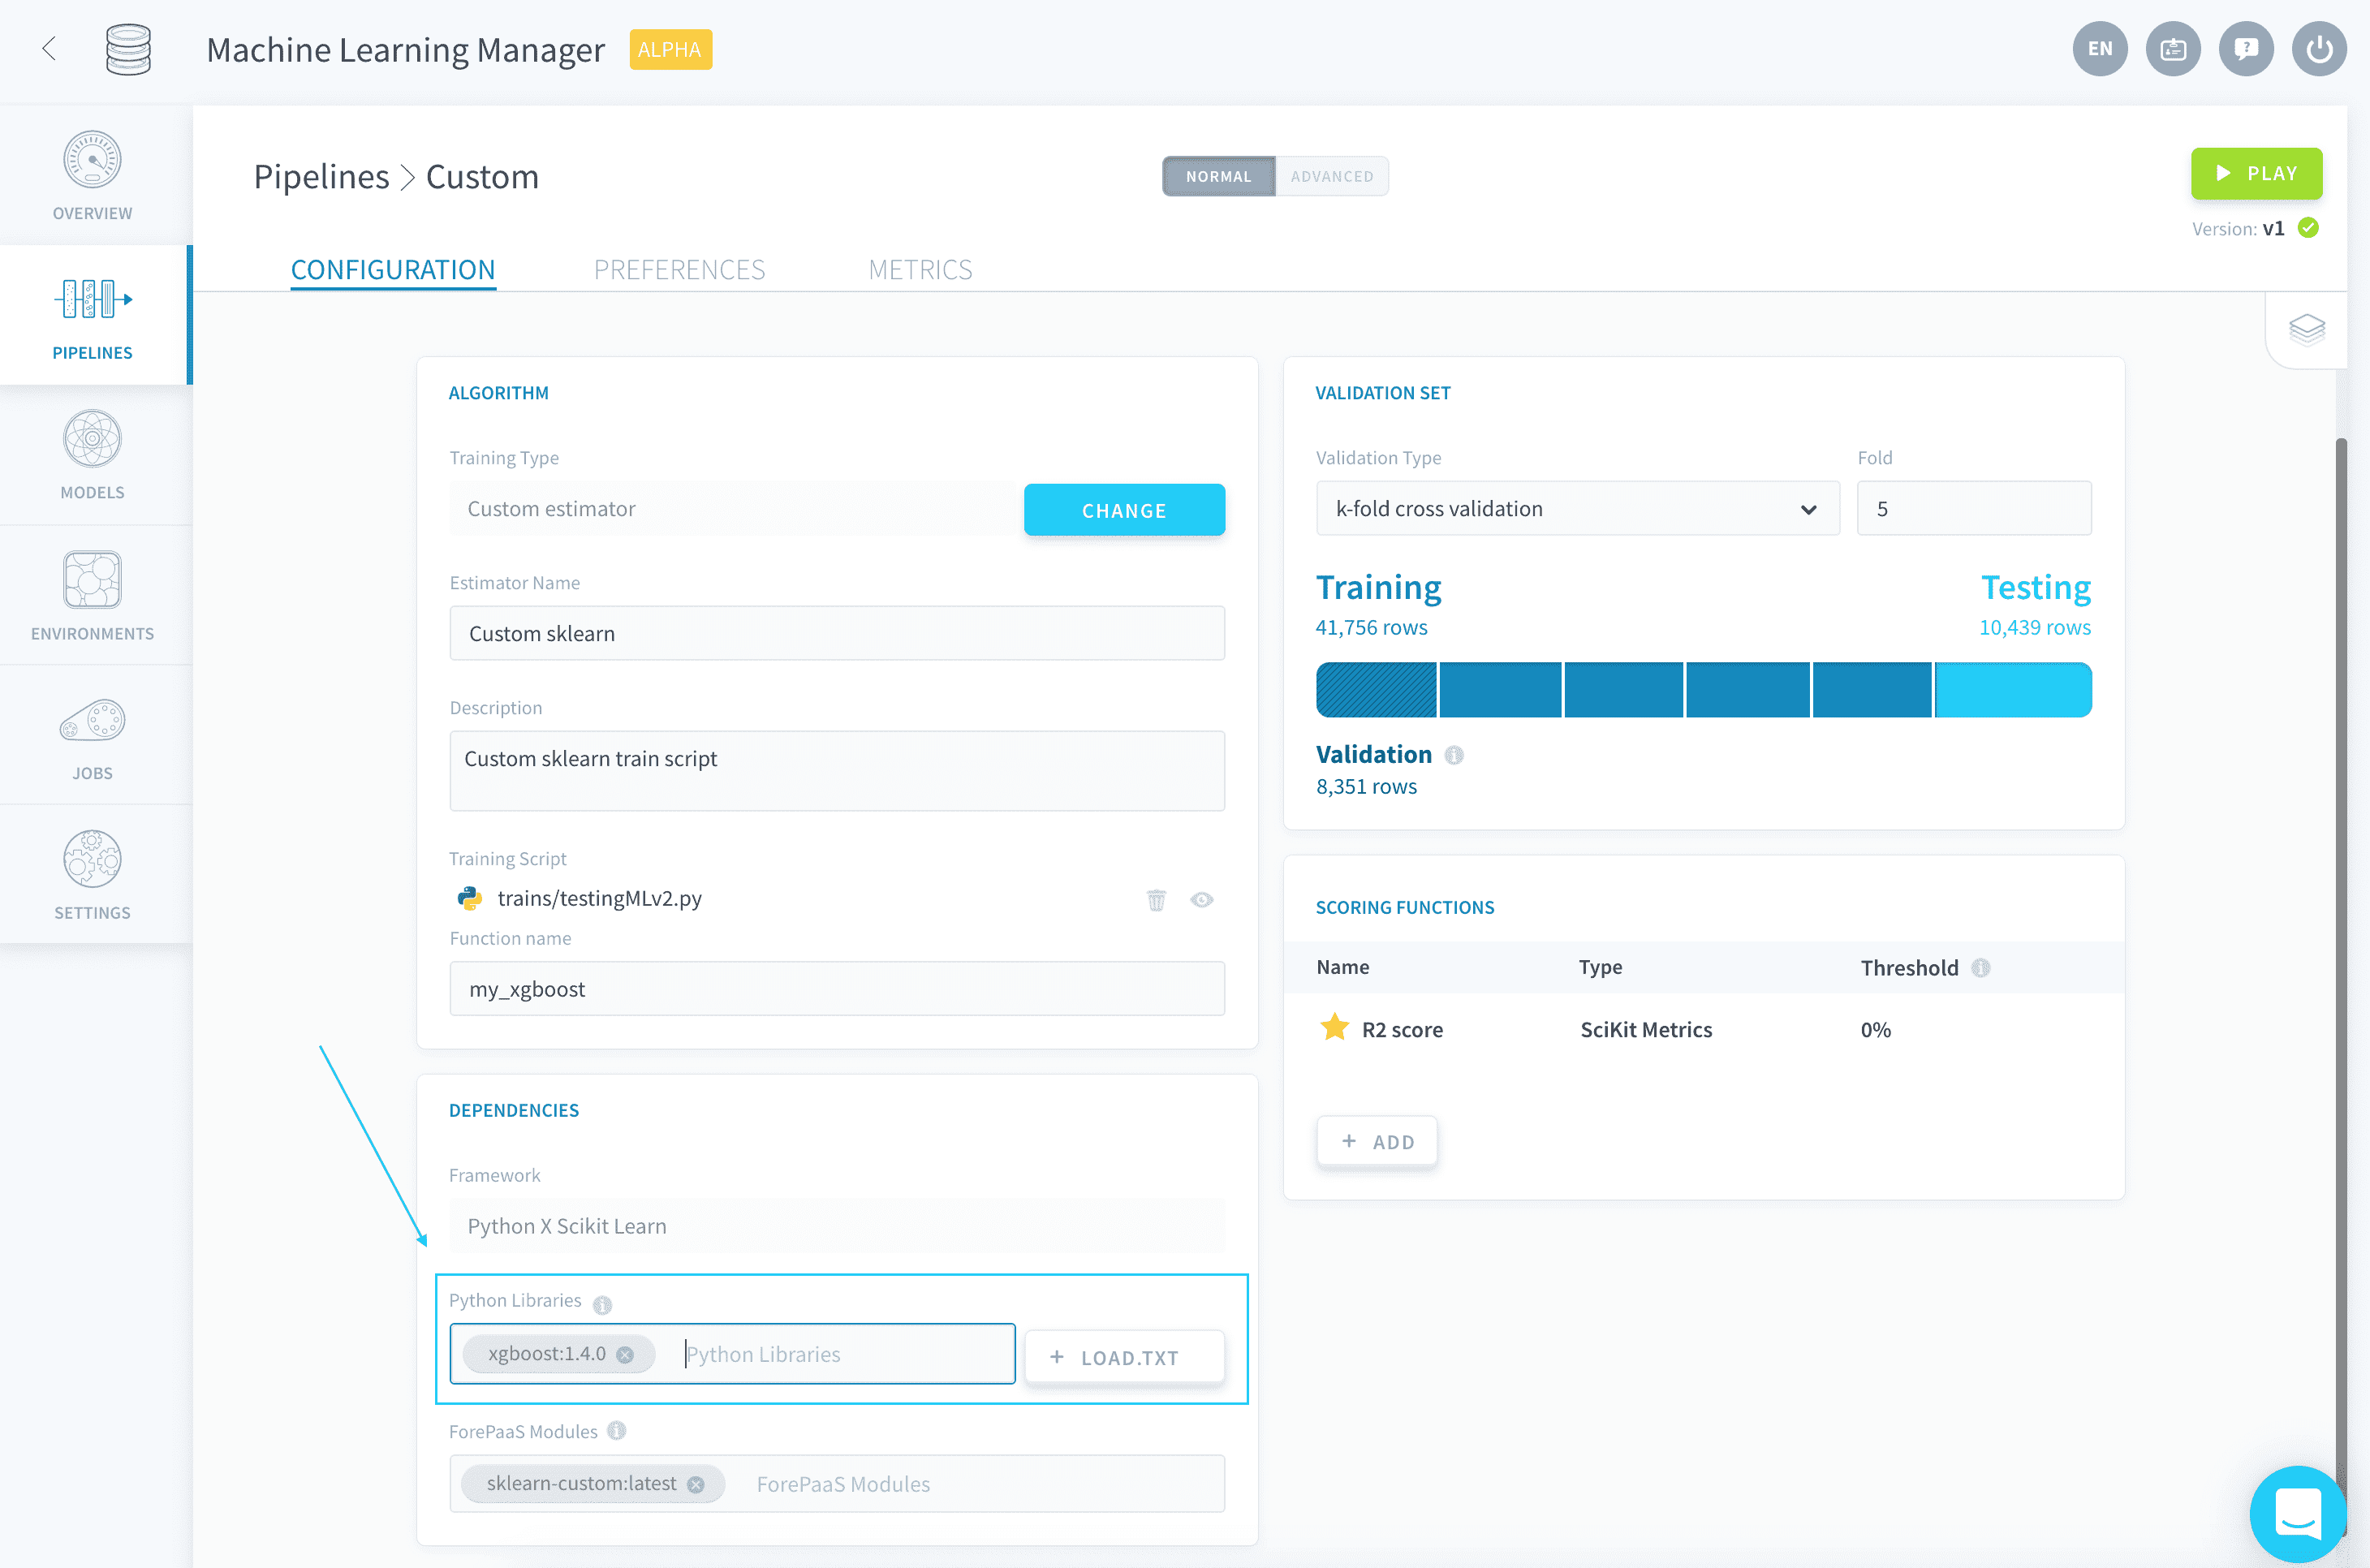Open the Jobs conveyor icon
The width and height of the screenshot is (2370, 1568).
(x=92, y=720)
